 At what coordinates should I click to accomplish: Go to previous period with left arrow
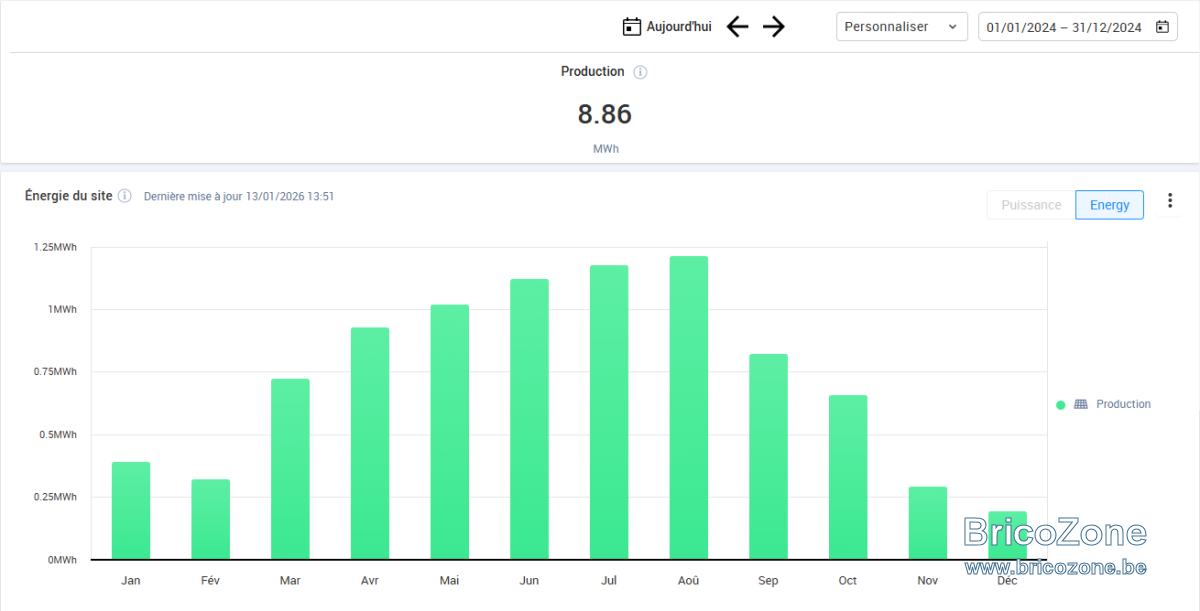737,27
